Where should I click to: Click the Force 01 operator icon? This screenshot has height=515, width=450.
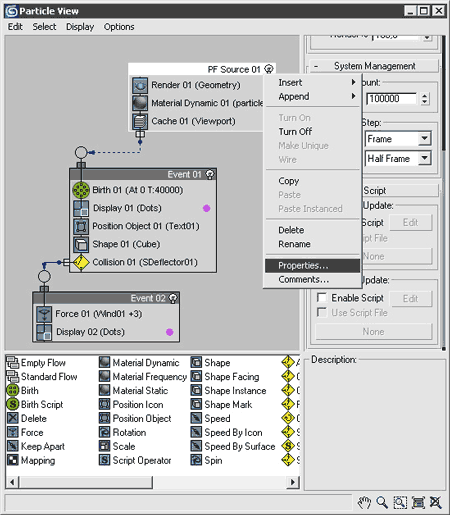click(x=44, y=314)
